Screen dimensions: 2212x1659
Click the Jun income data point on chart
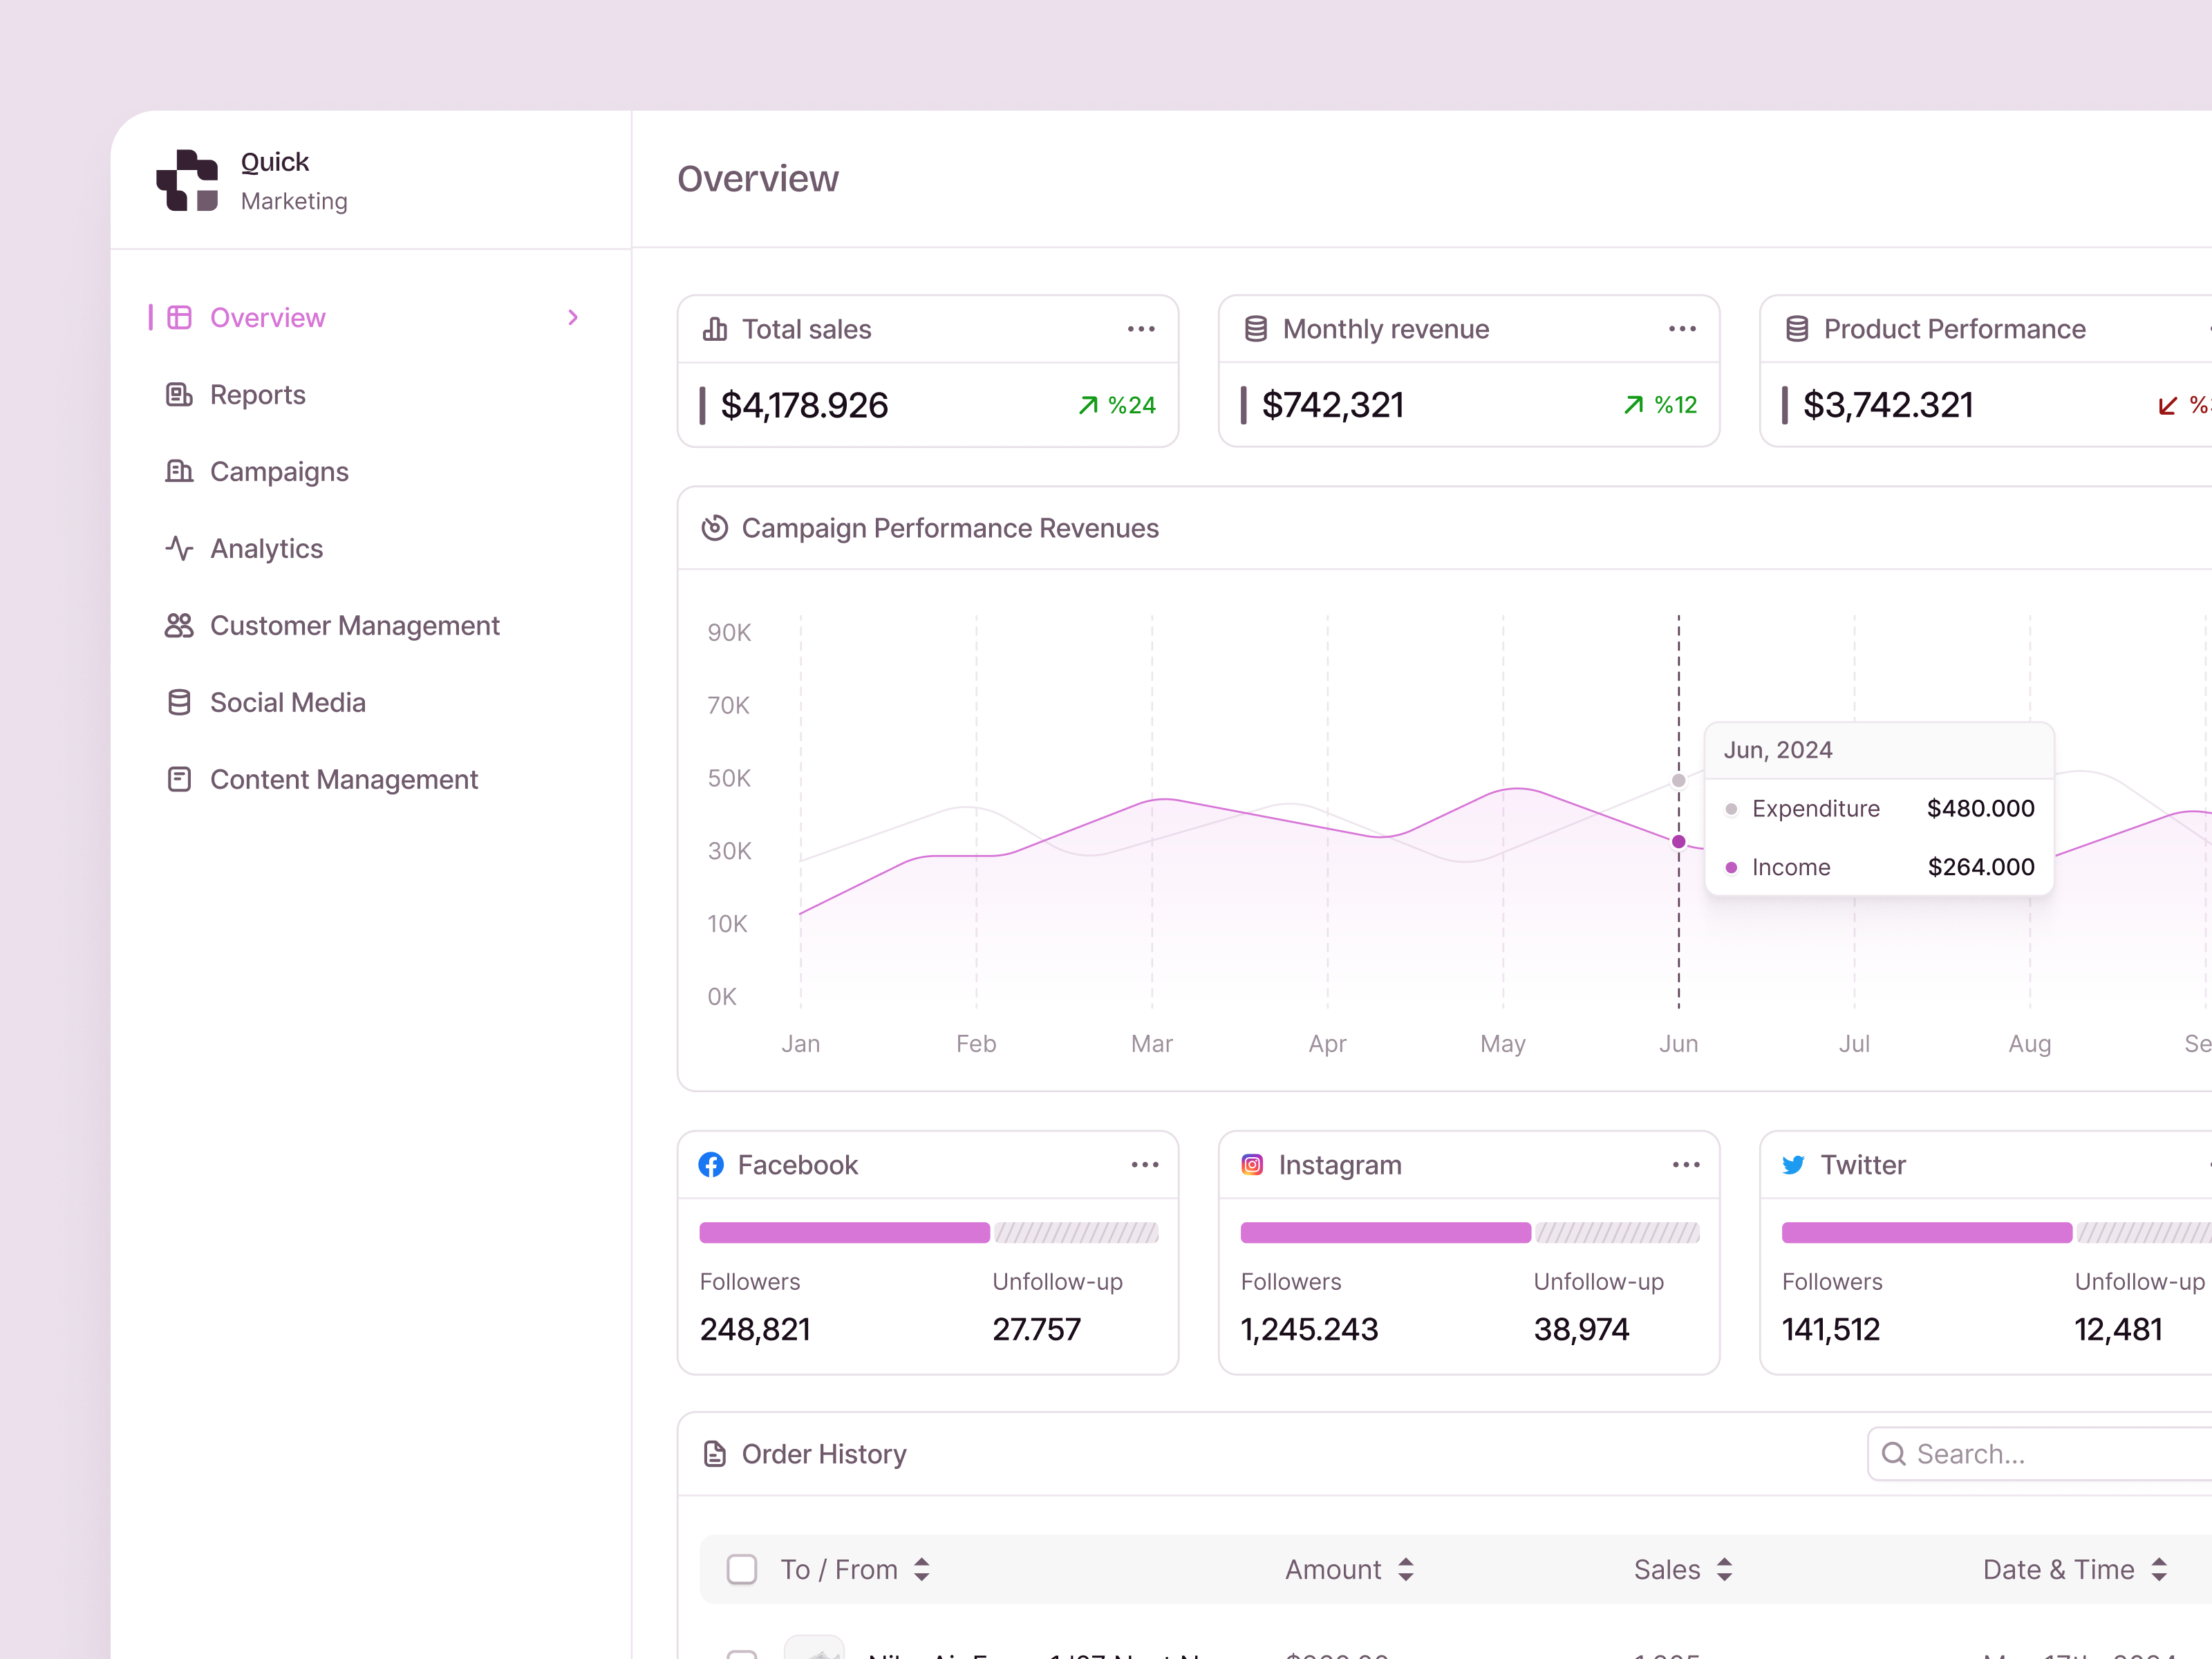pyautogui.click(x=1679, y=842)
